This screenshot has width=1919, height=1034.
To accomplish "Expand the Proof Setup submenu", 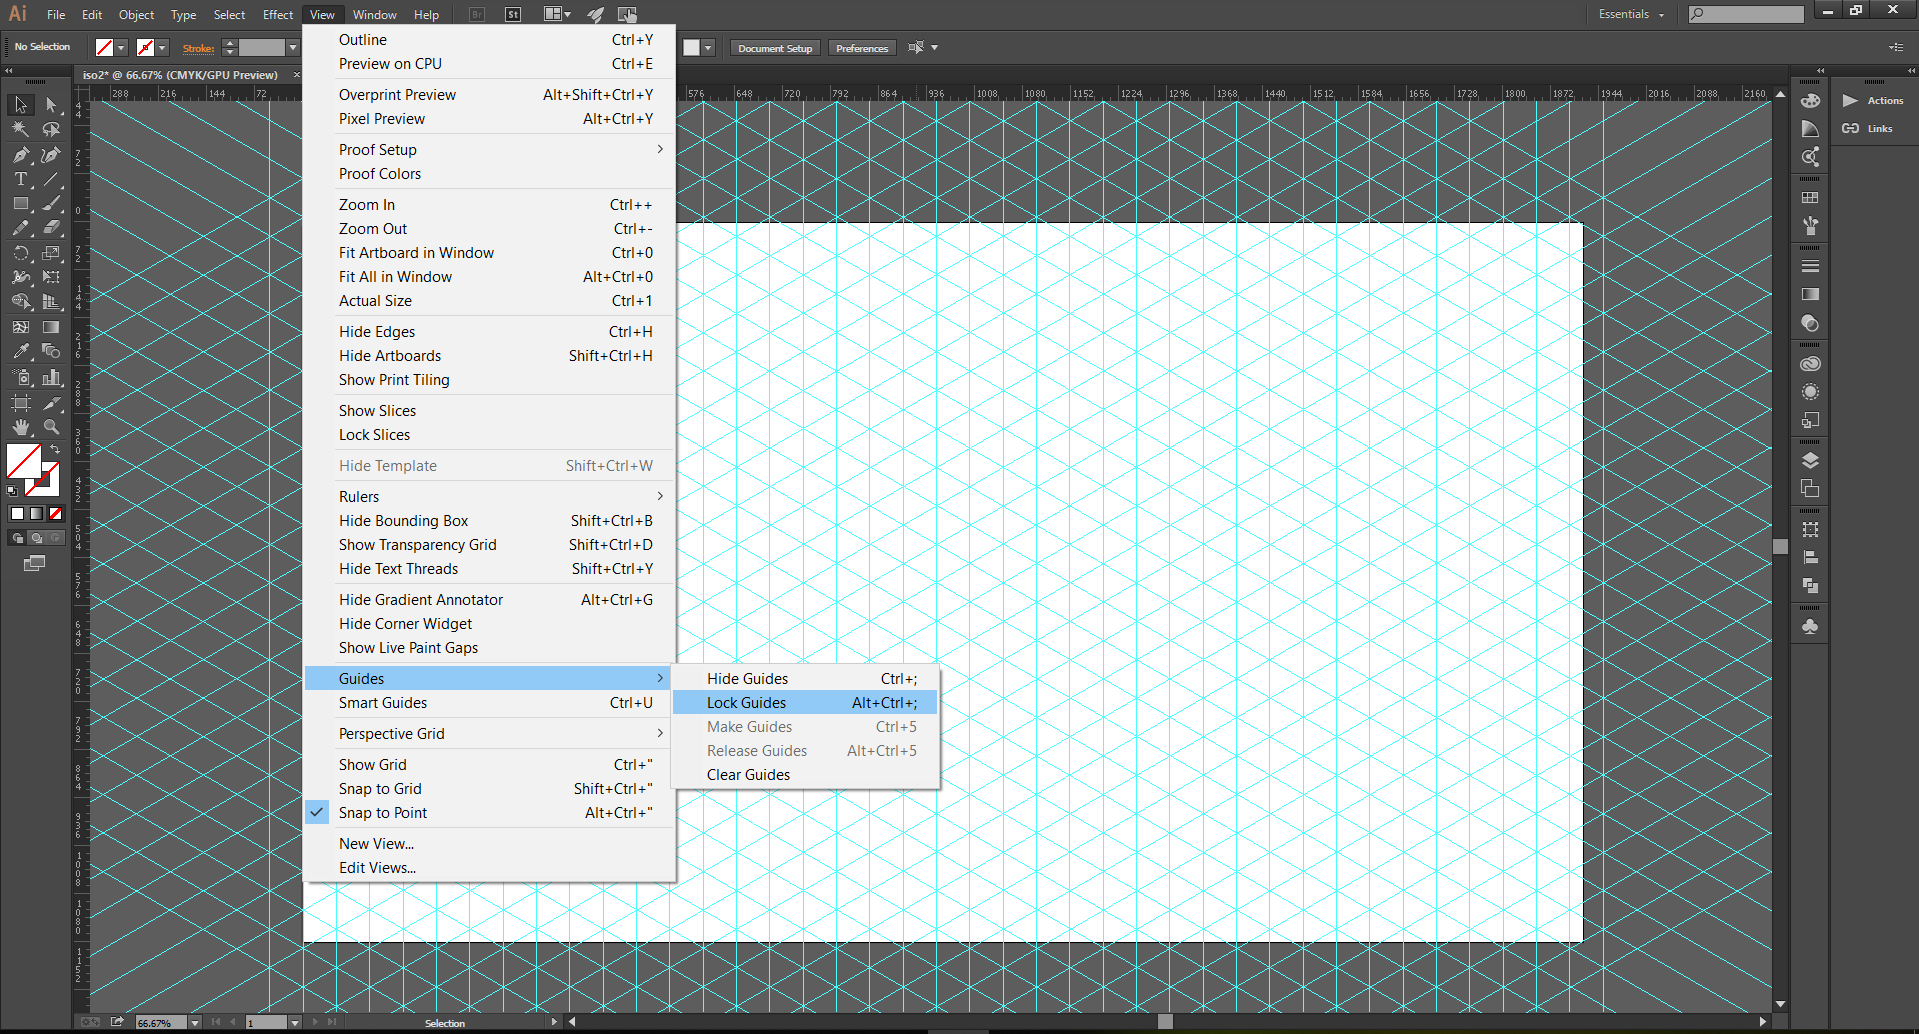I will [x=489, y=150].
